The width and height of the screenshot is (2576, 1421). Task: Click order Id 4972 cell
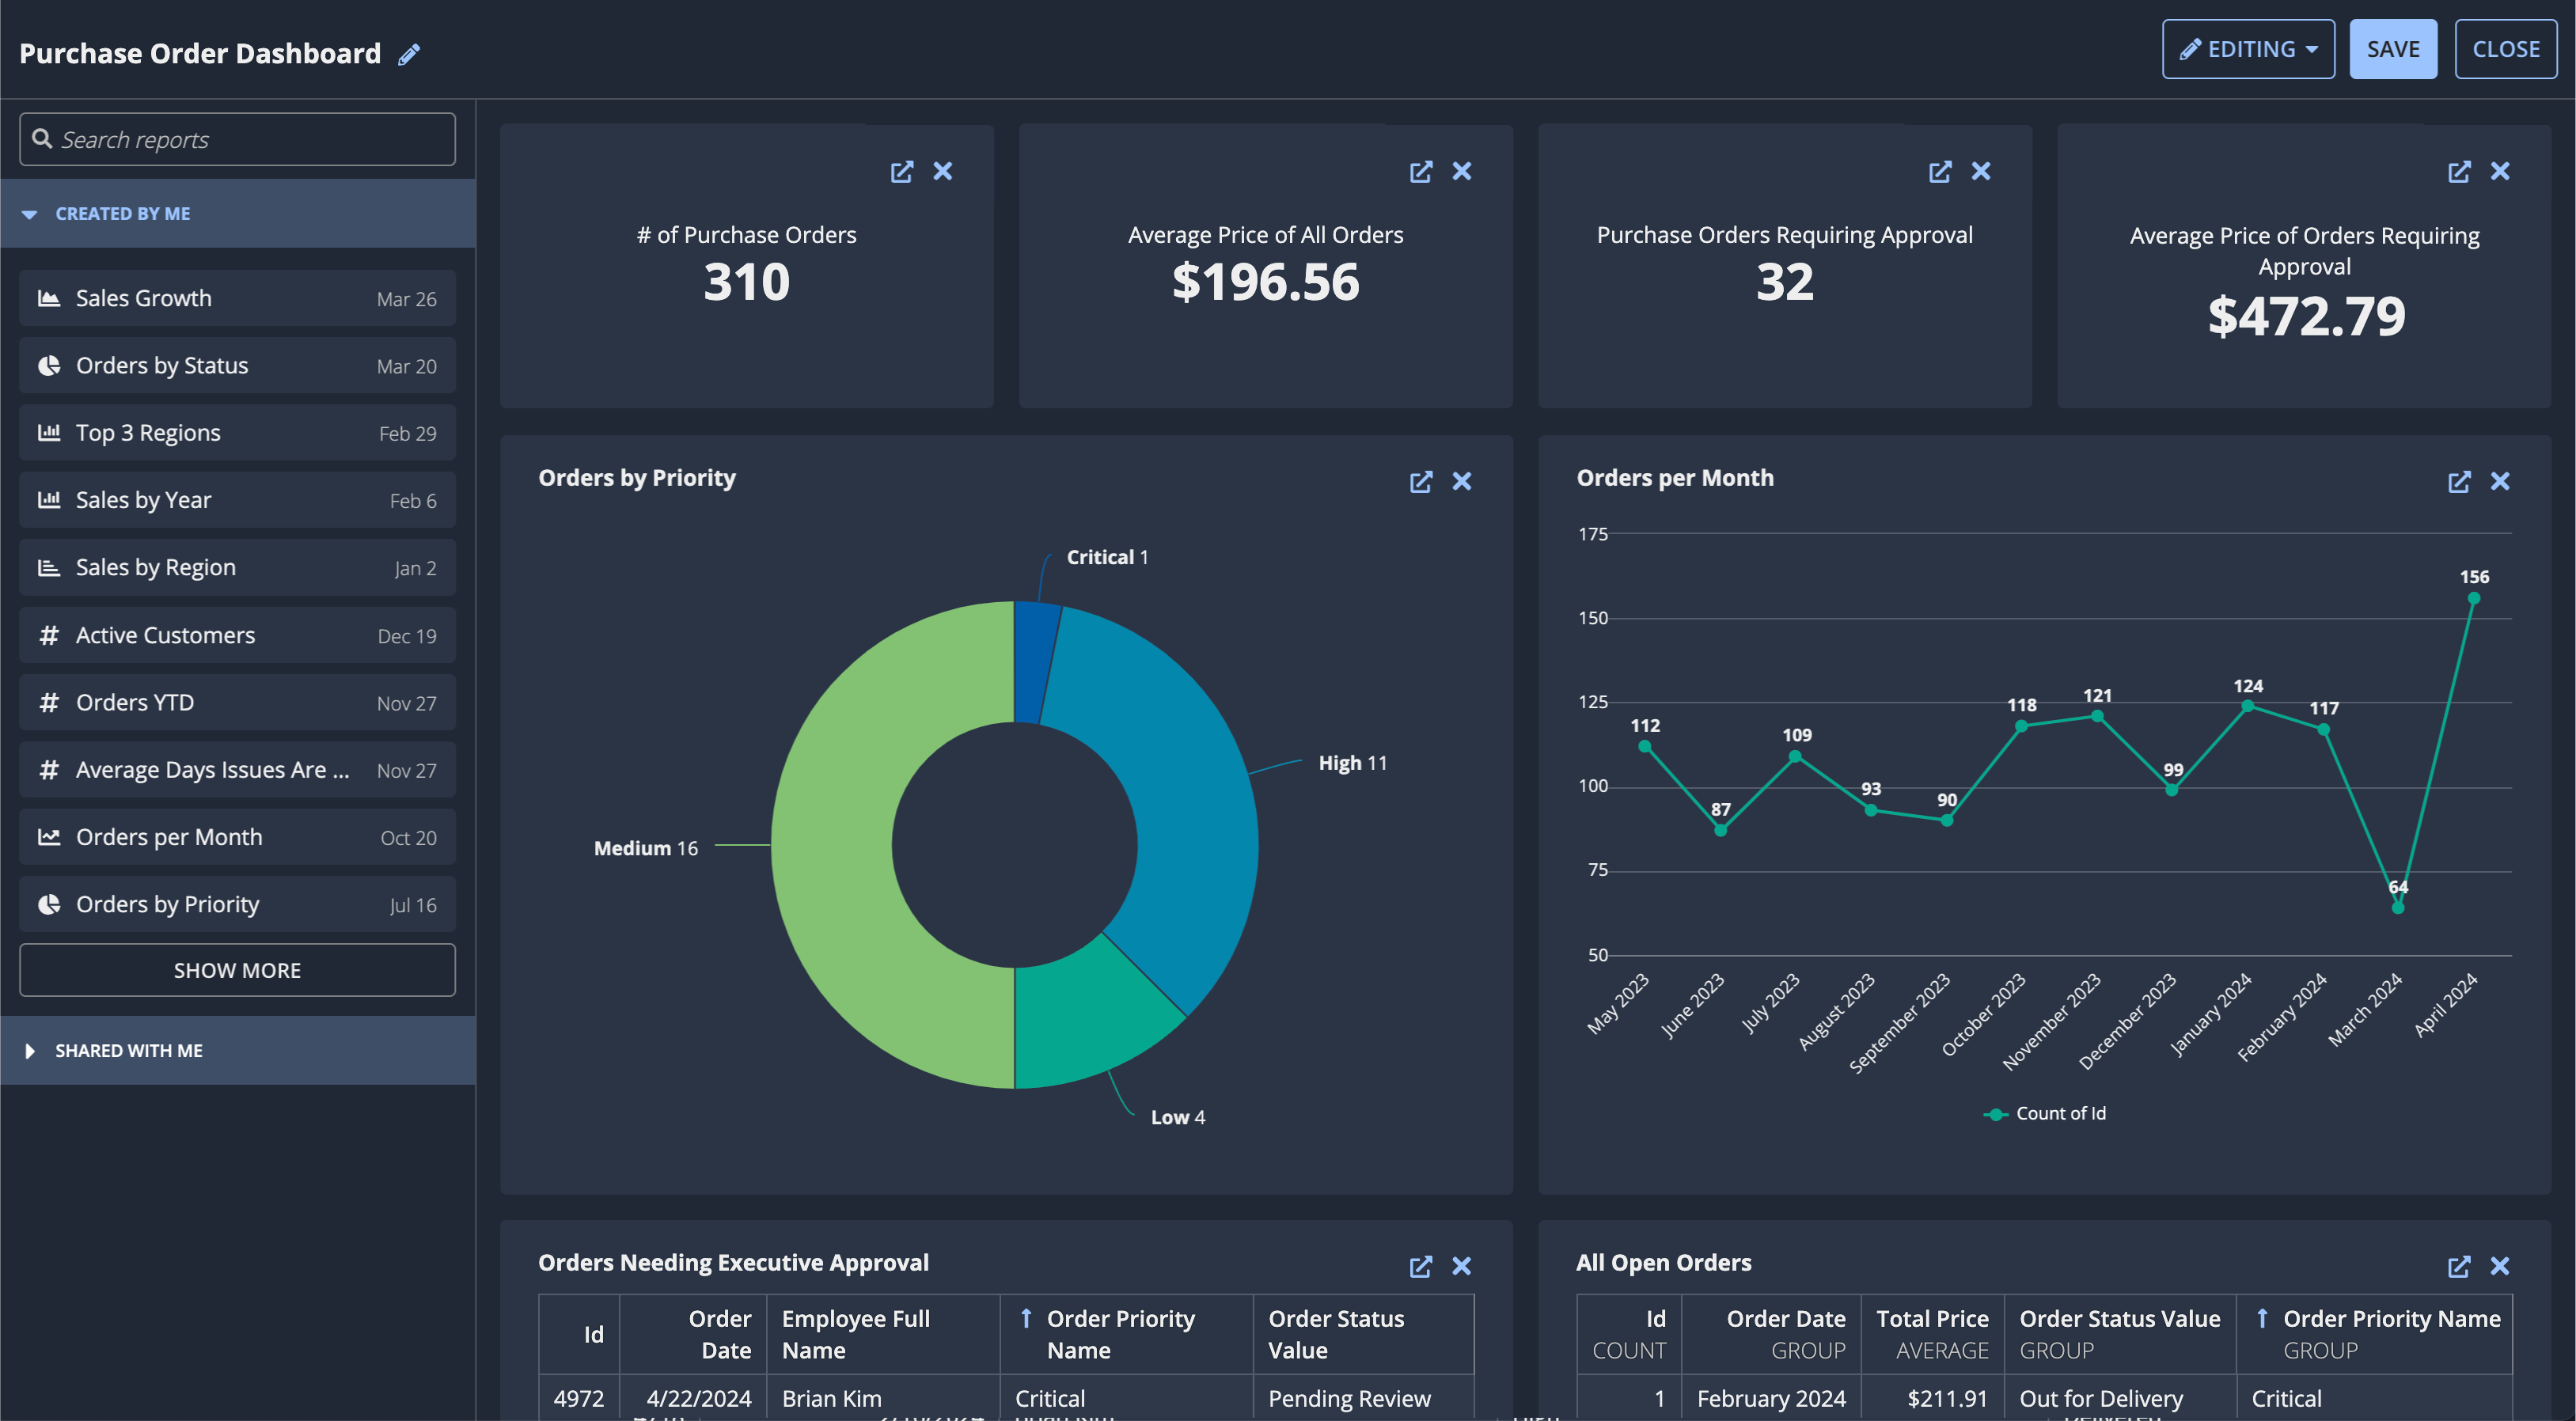point(579,1398)
